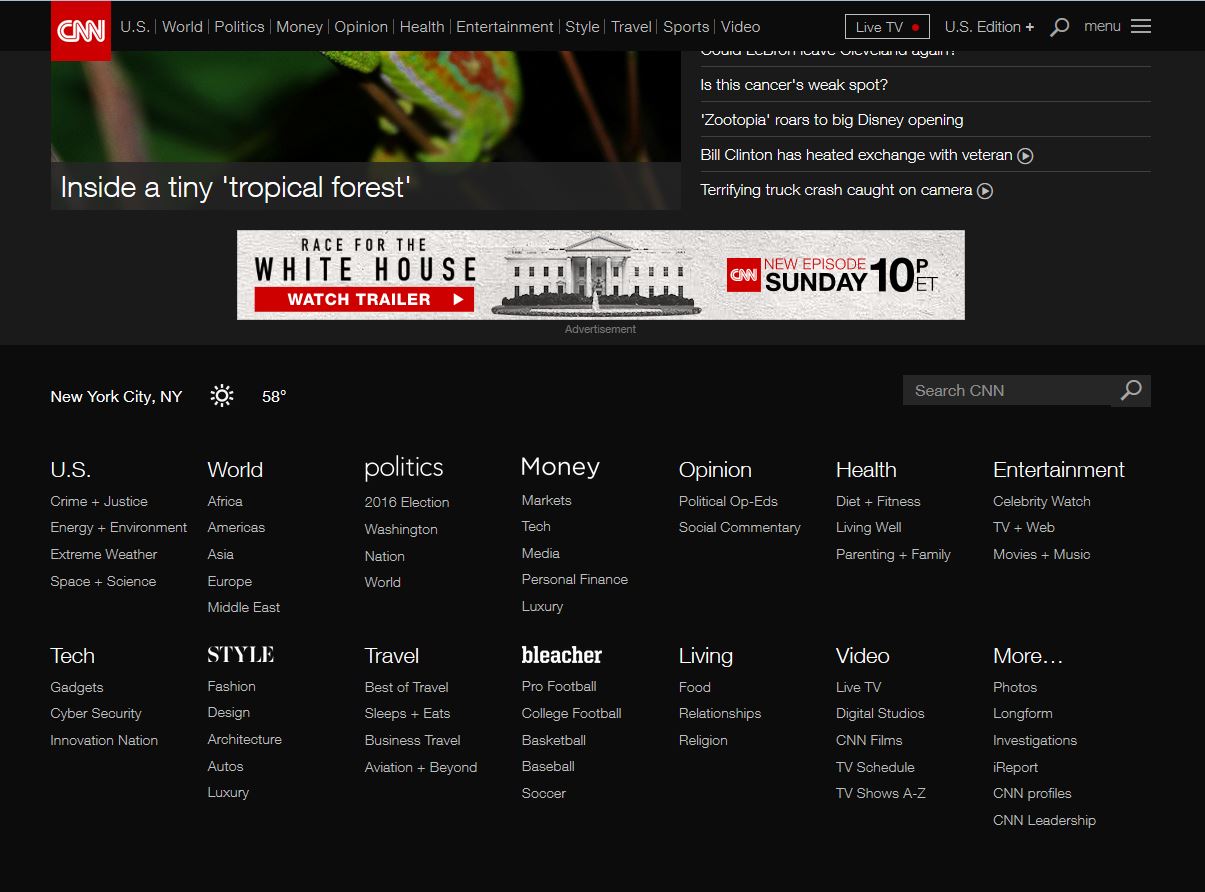Select Travel in the top navigation bar
This screenshot has width=1205, height=892.
click(x=631, y=27)
